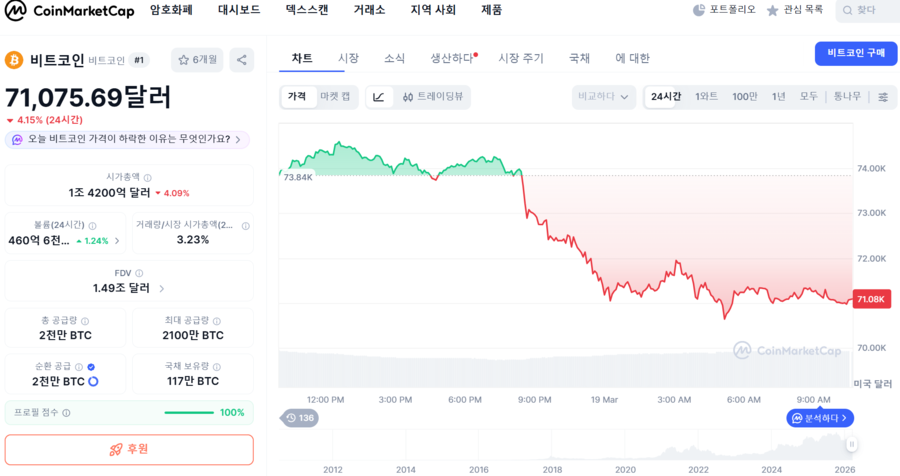Switch to line chart icon
Viewport: 900px width, 476px height.
378,97
